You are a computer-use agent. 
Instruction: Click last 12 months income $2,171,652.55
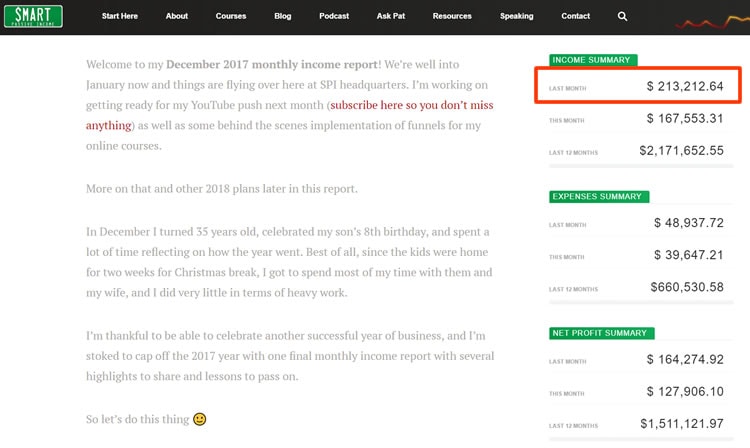[681, 151]
